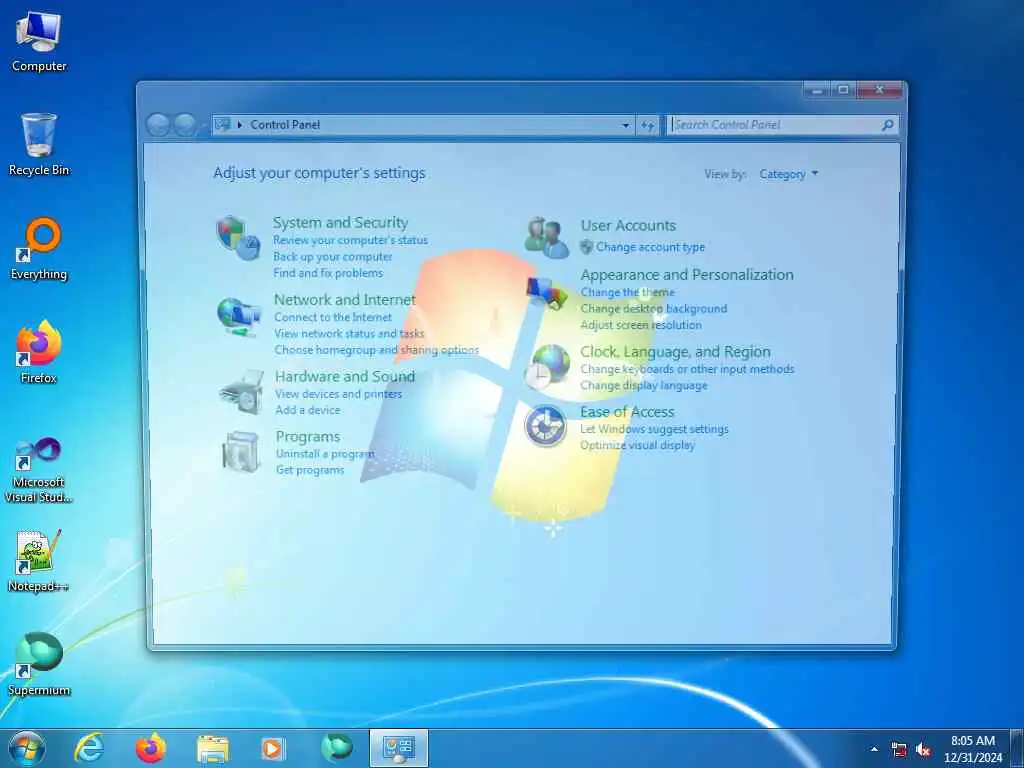Open the View by Category dropdown
This screenshot has height=768, width=1024.
788,174
